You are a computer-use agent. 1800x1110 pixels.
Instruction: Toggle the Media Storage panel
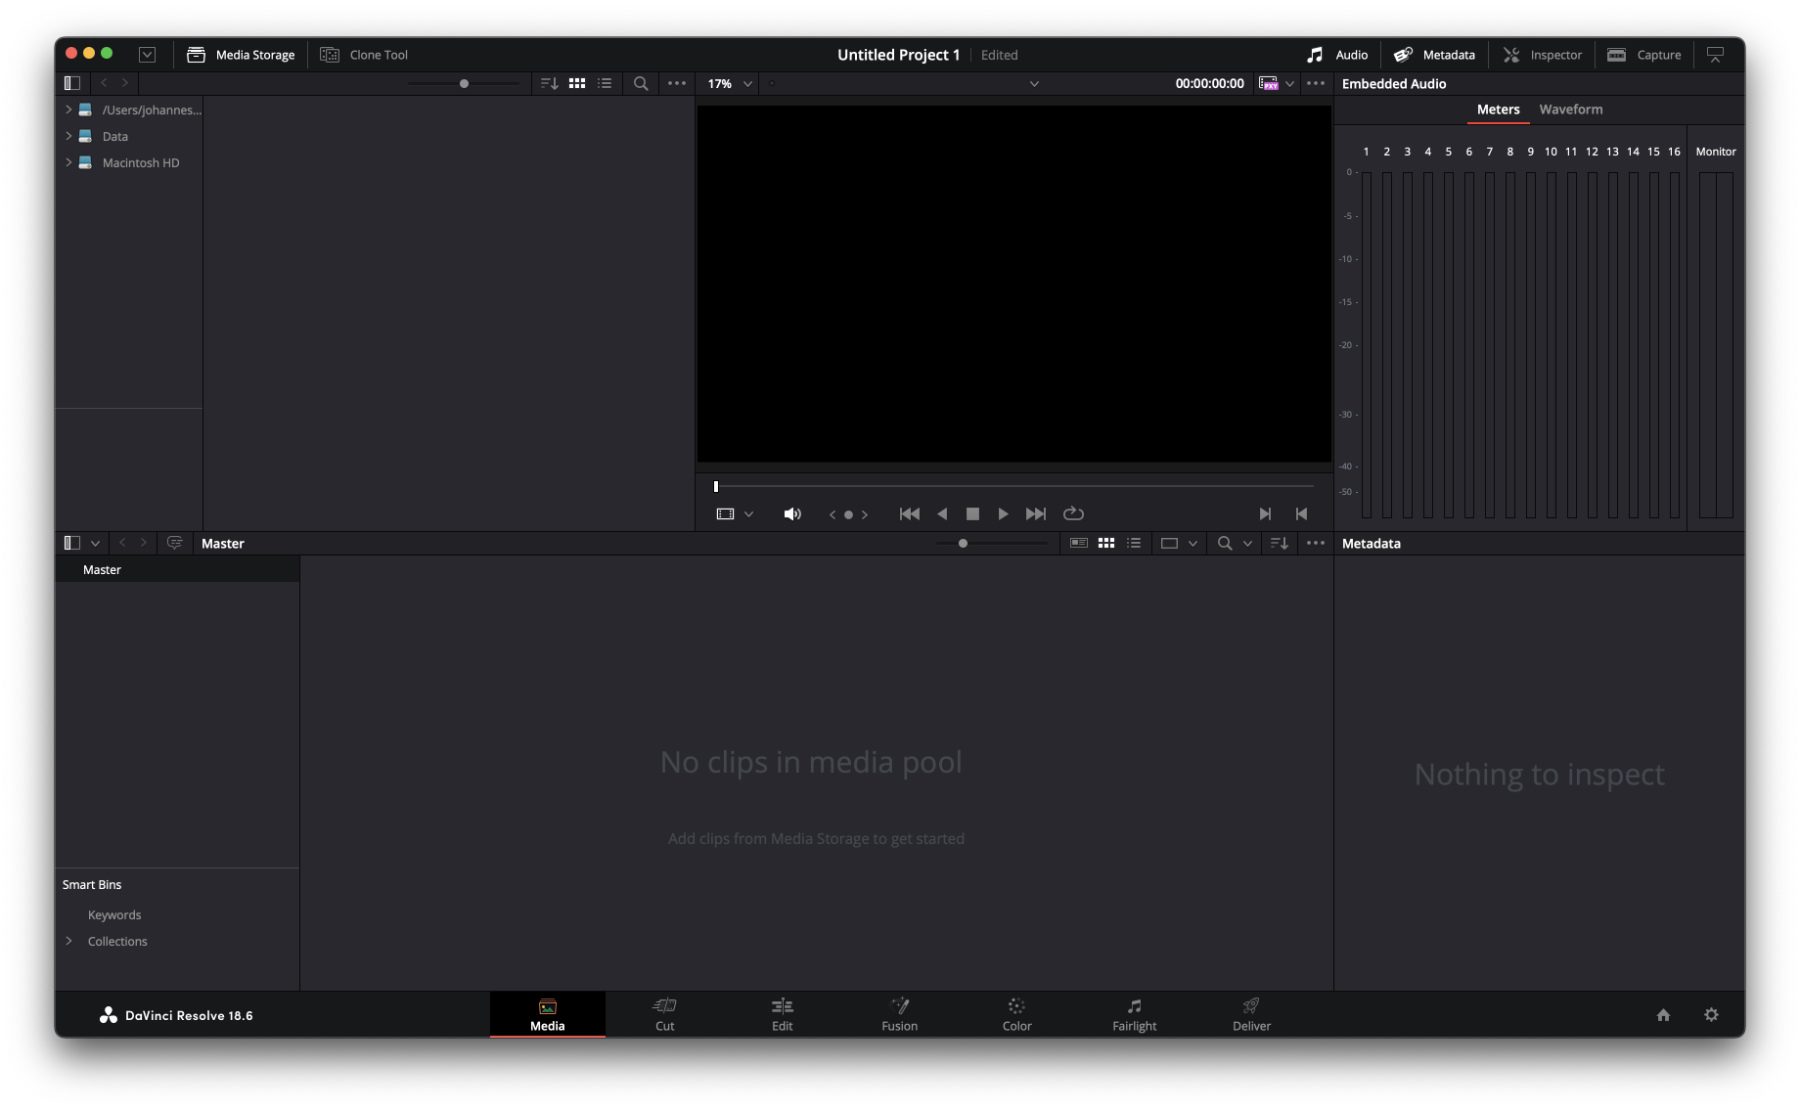click(241, 55)
